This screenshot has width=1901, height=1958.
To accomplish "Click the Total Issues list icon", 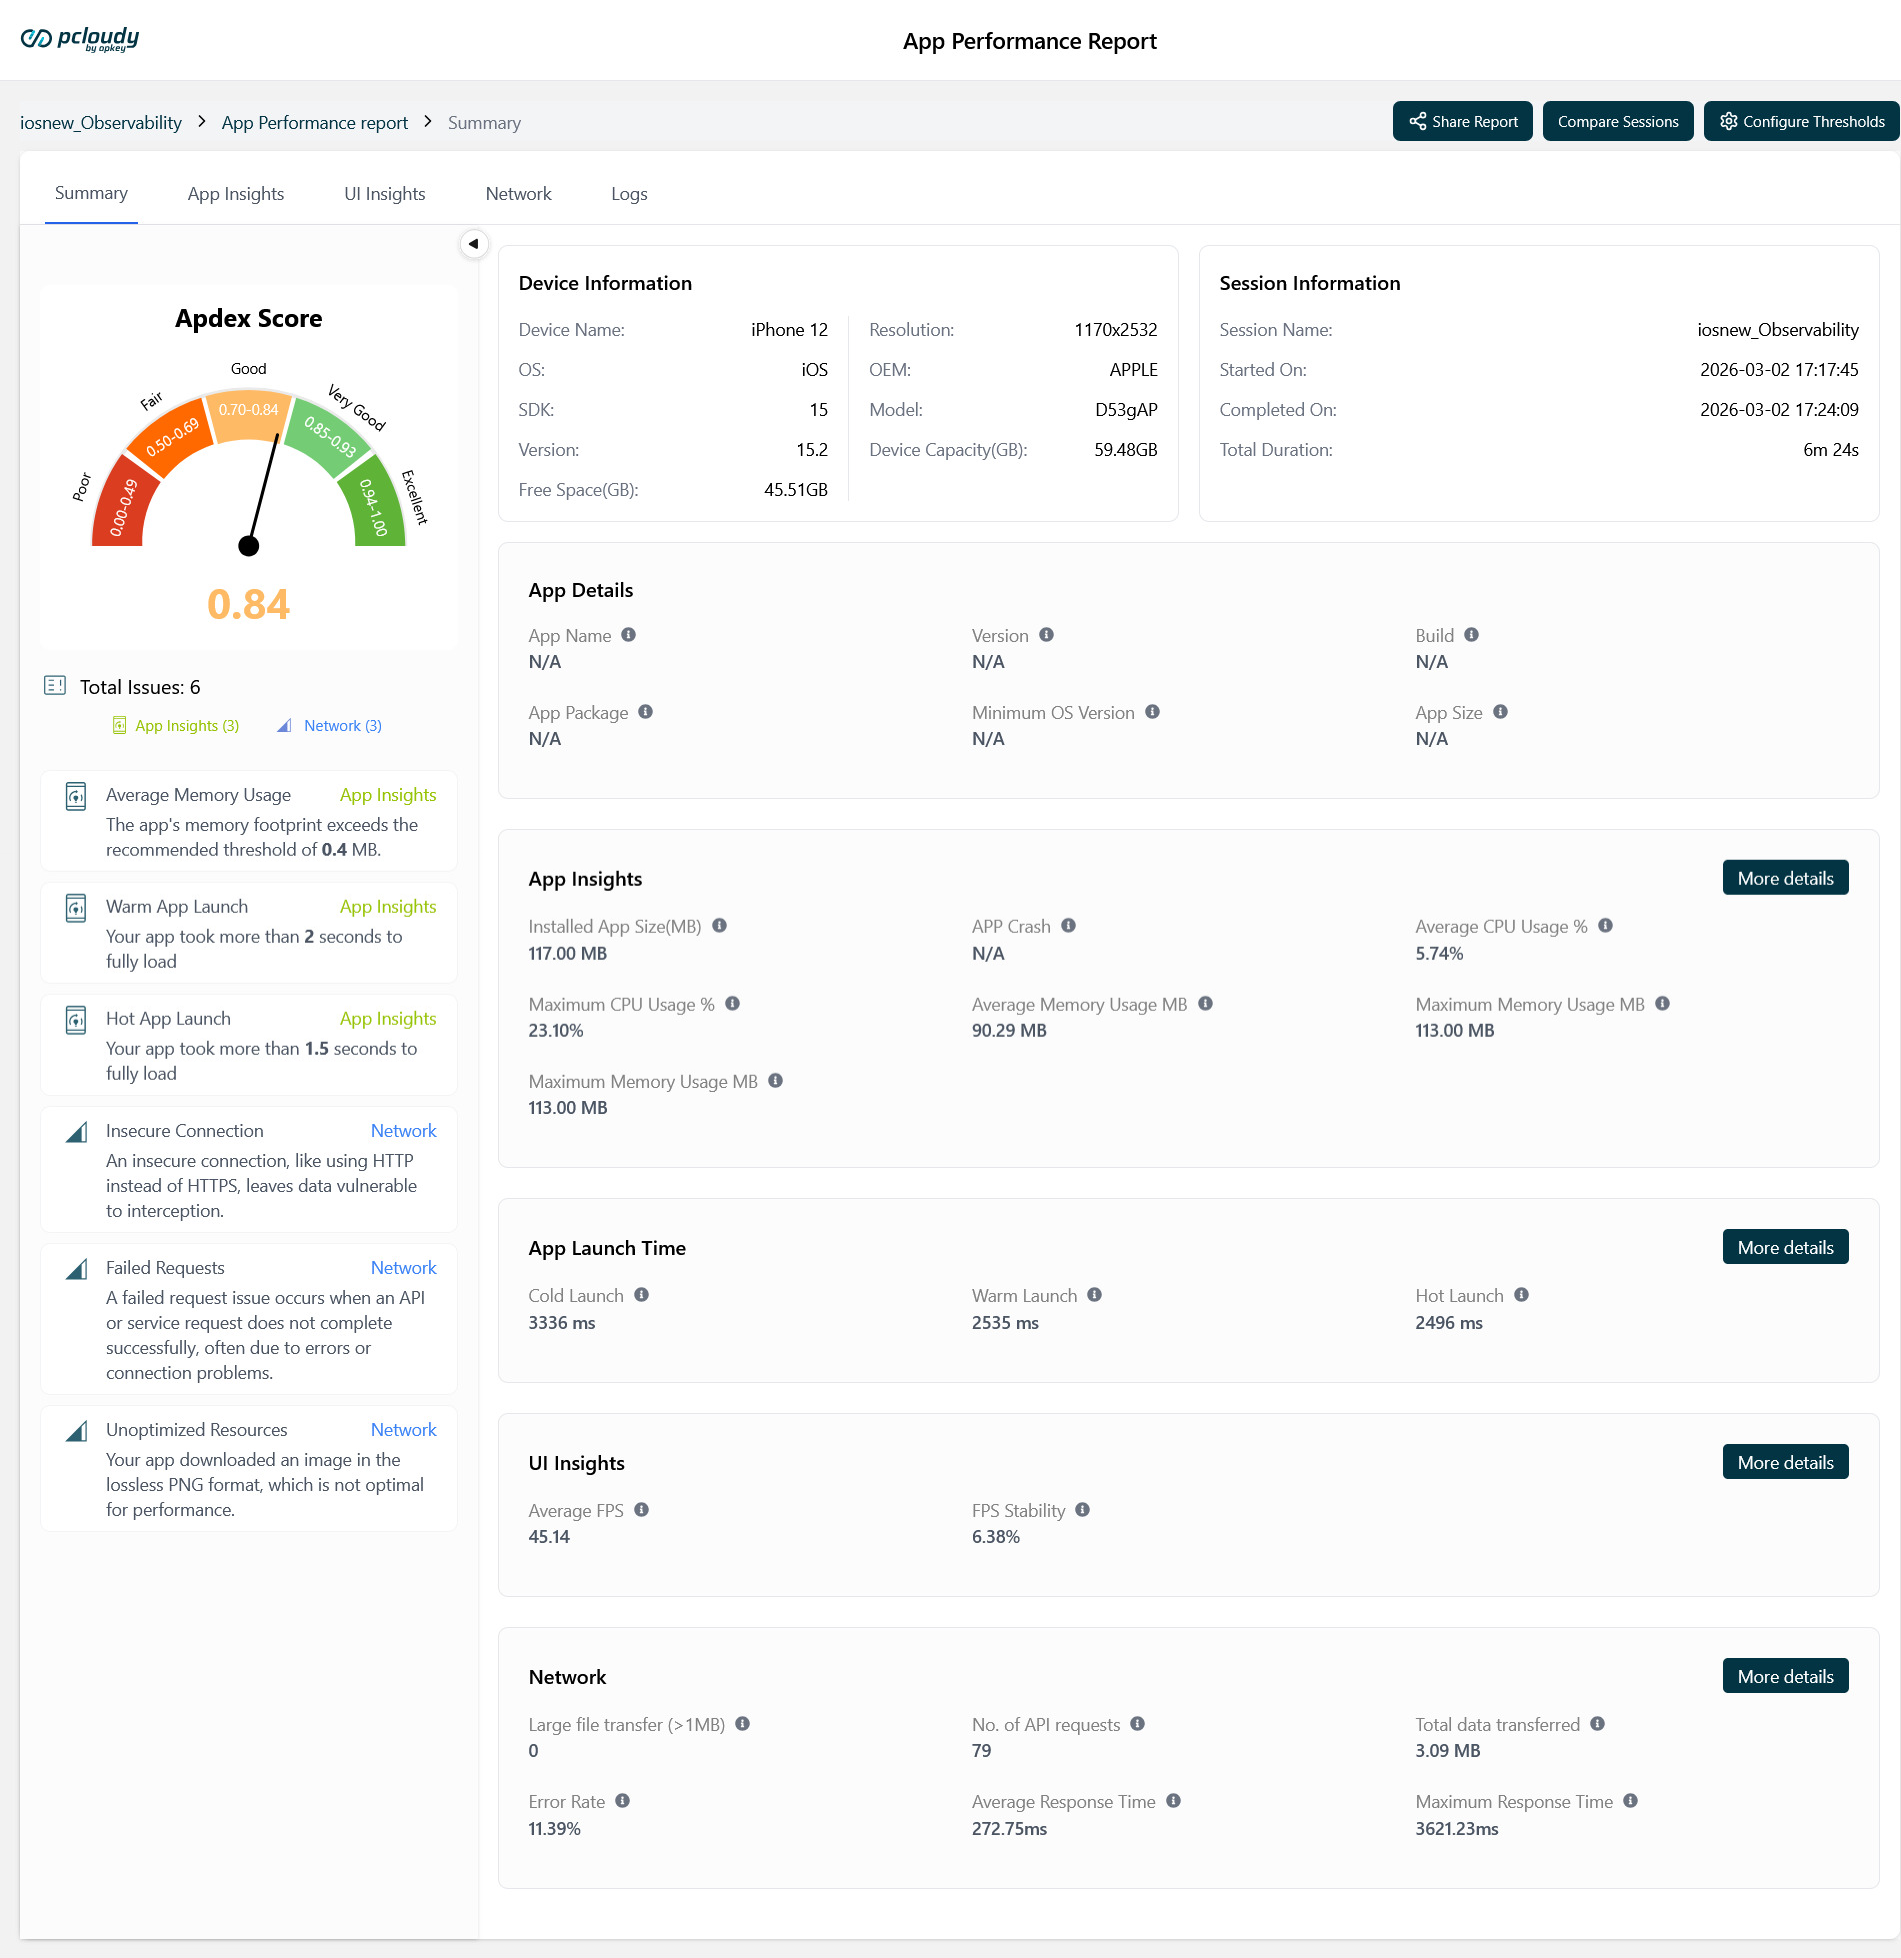I will point(57,686).
